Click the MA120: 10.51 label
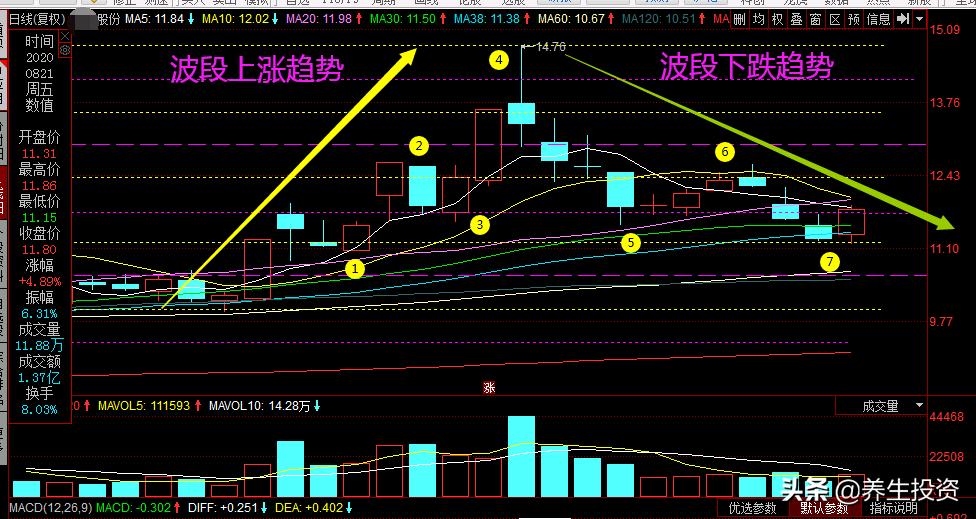976x519 pixels. (x=659, y=19)
